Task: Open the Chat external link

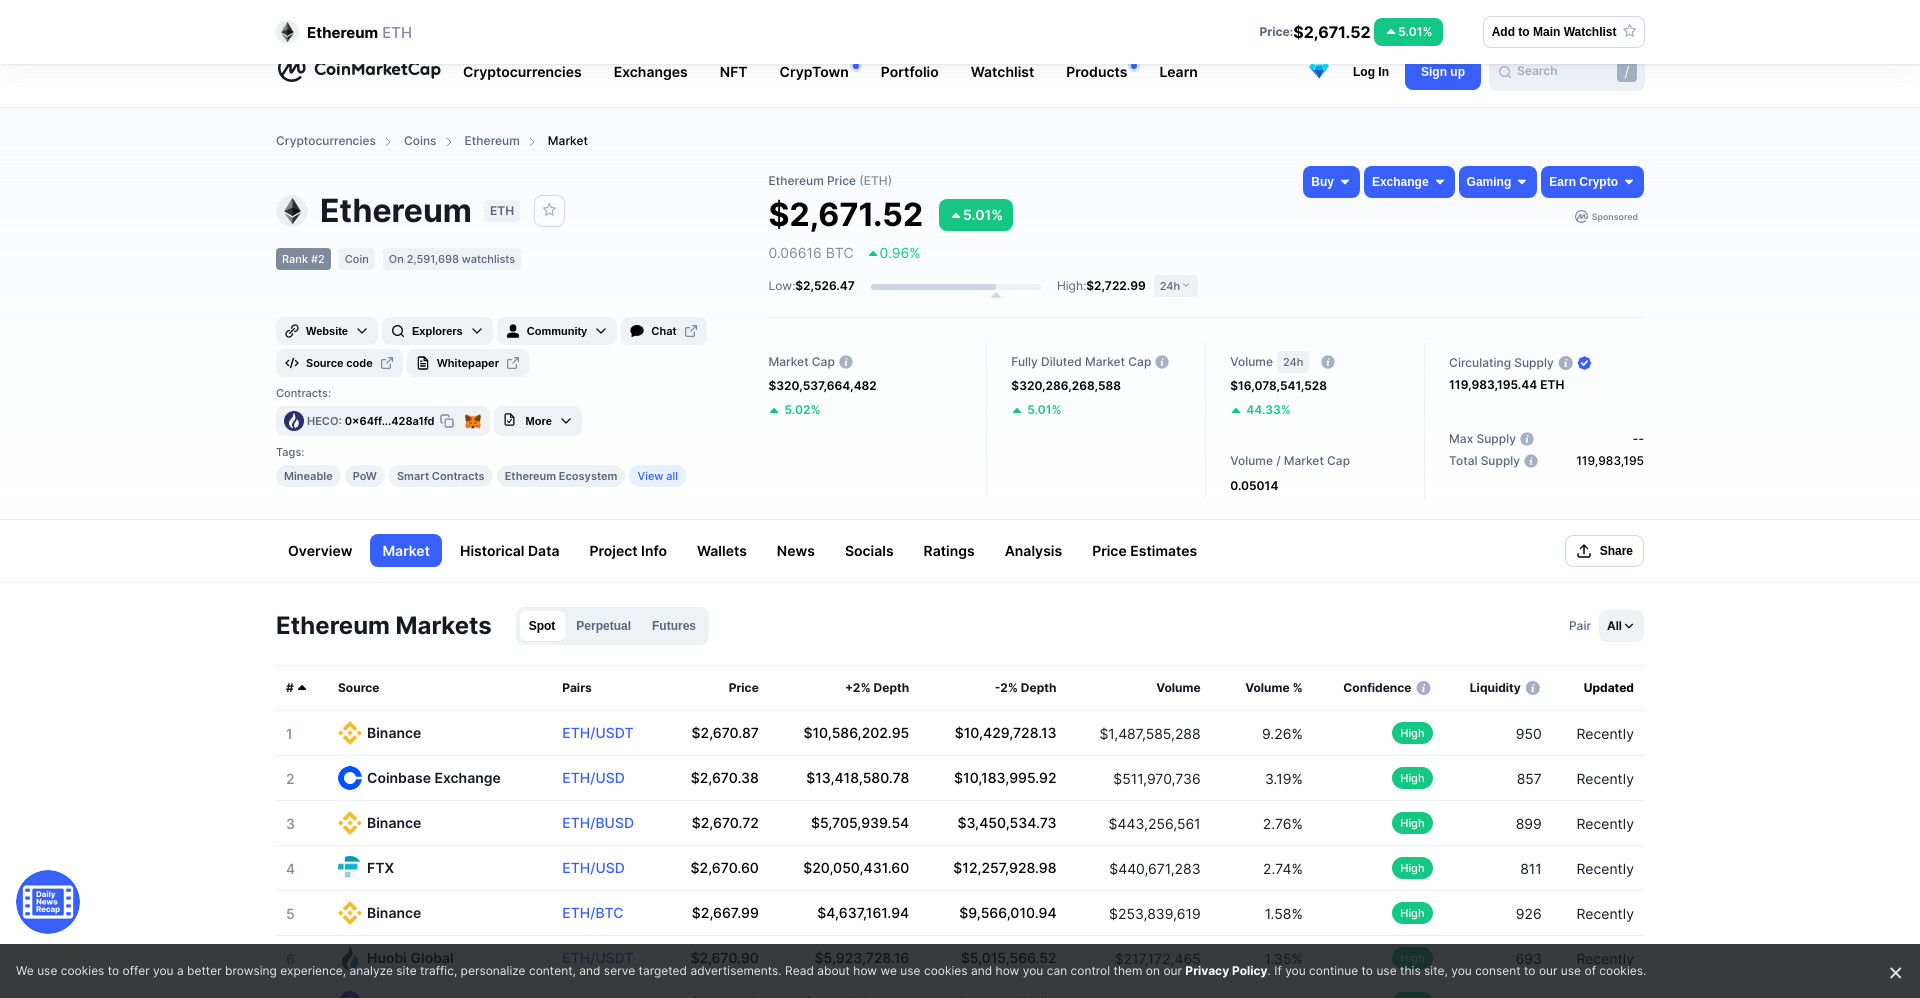Action: point(664,331)
